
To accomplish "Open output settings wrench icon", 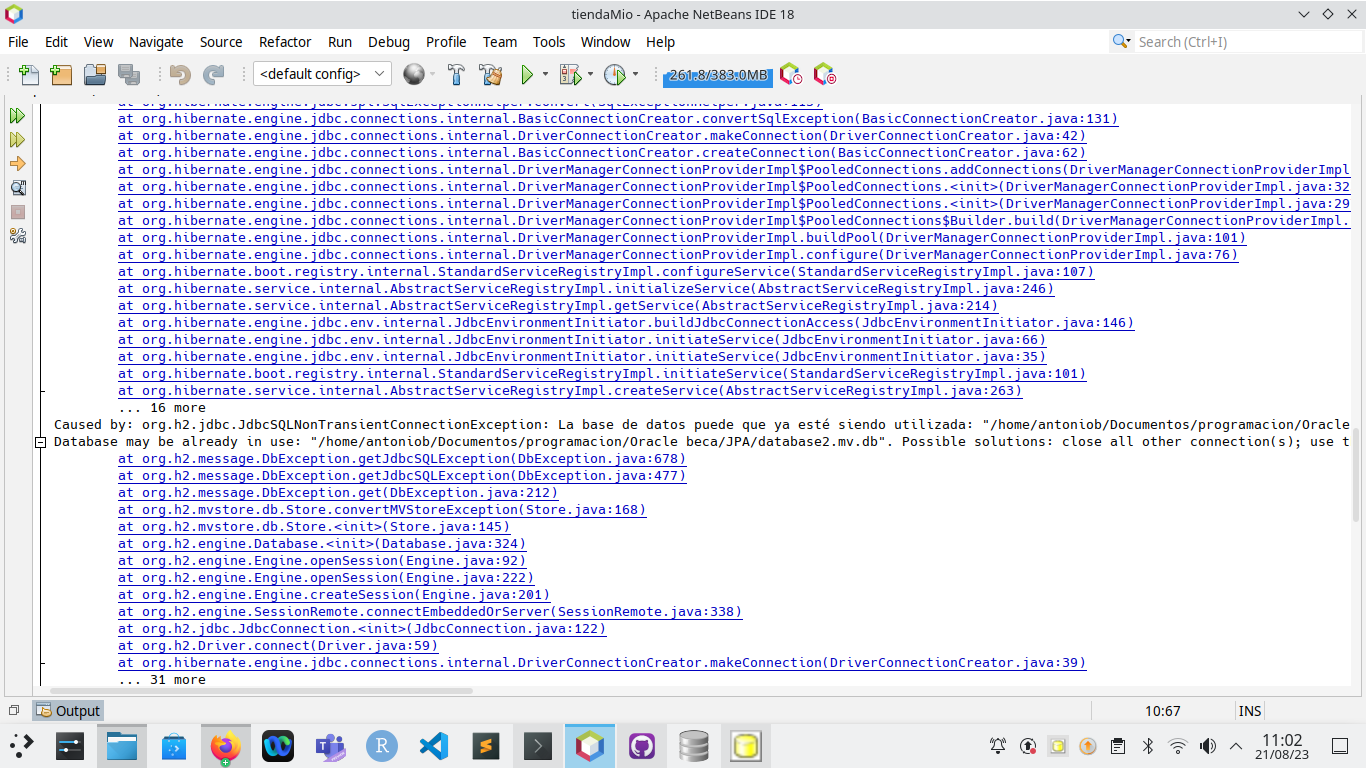I will click(x=17, y=236).
